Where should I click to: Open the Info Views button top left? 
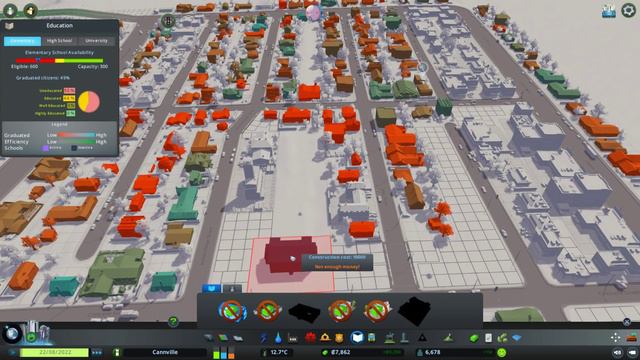10,10
